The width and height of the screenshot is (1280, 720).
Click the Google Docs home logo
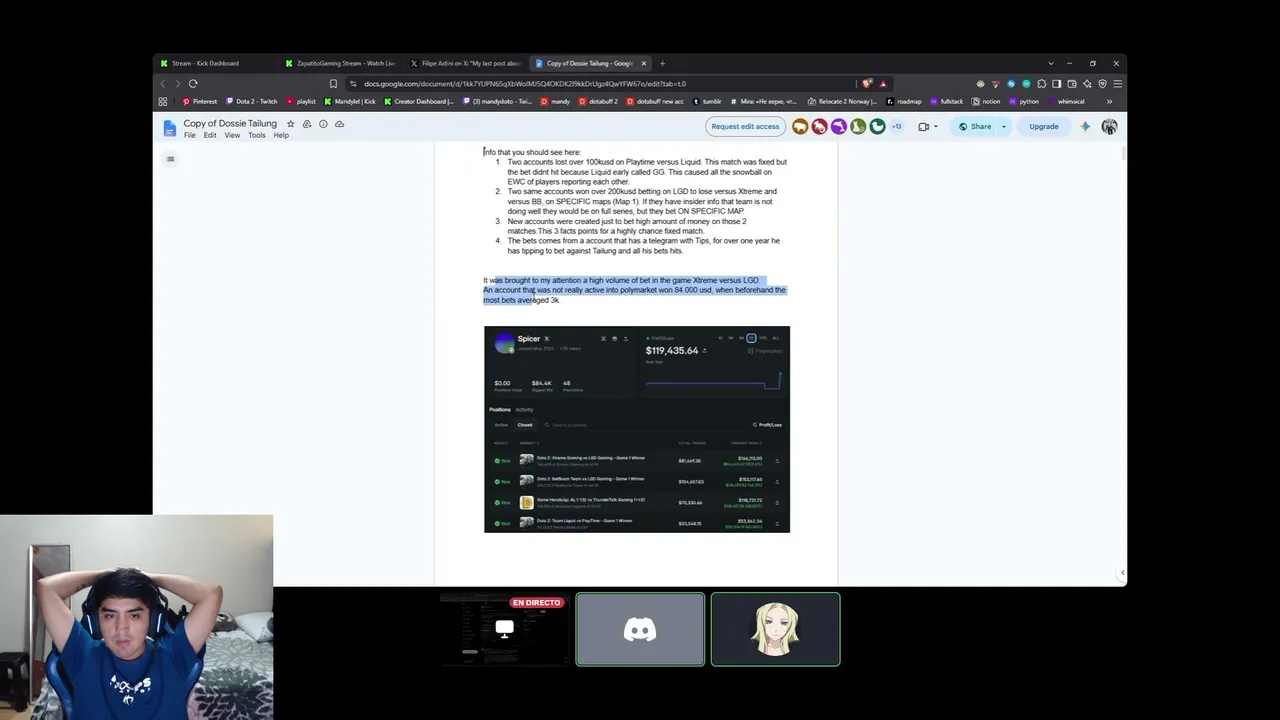tap(169, 128)
